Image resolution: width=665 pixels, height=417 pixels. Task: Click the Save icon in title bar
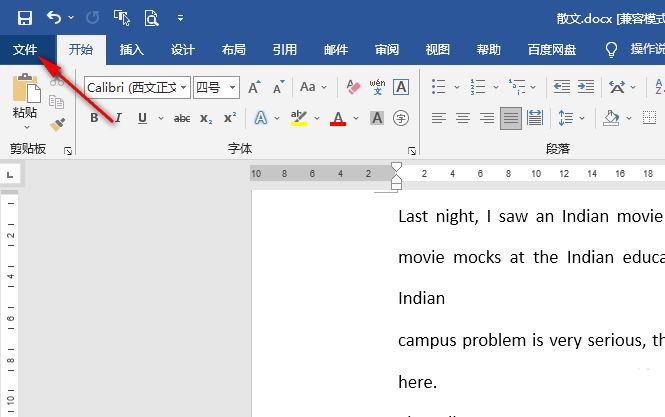24,17
